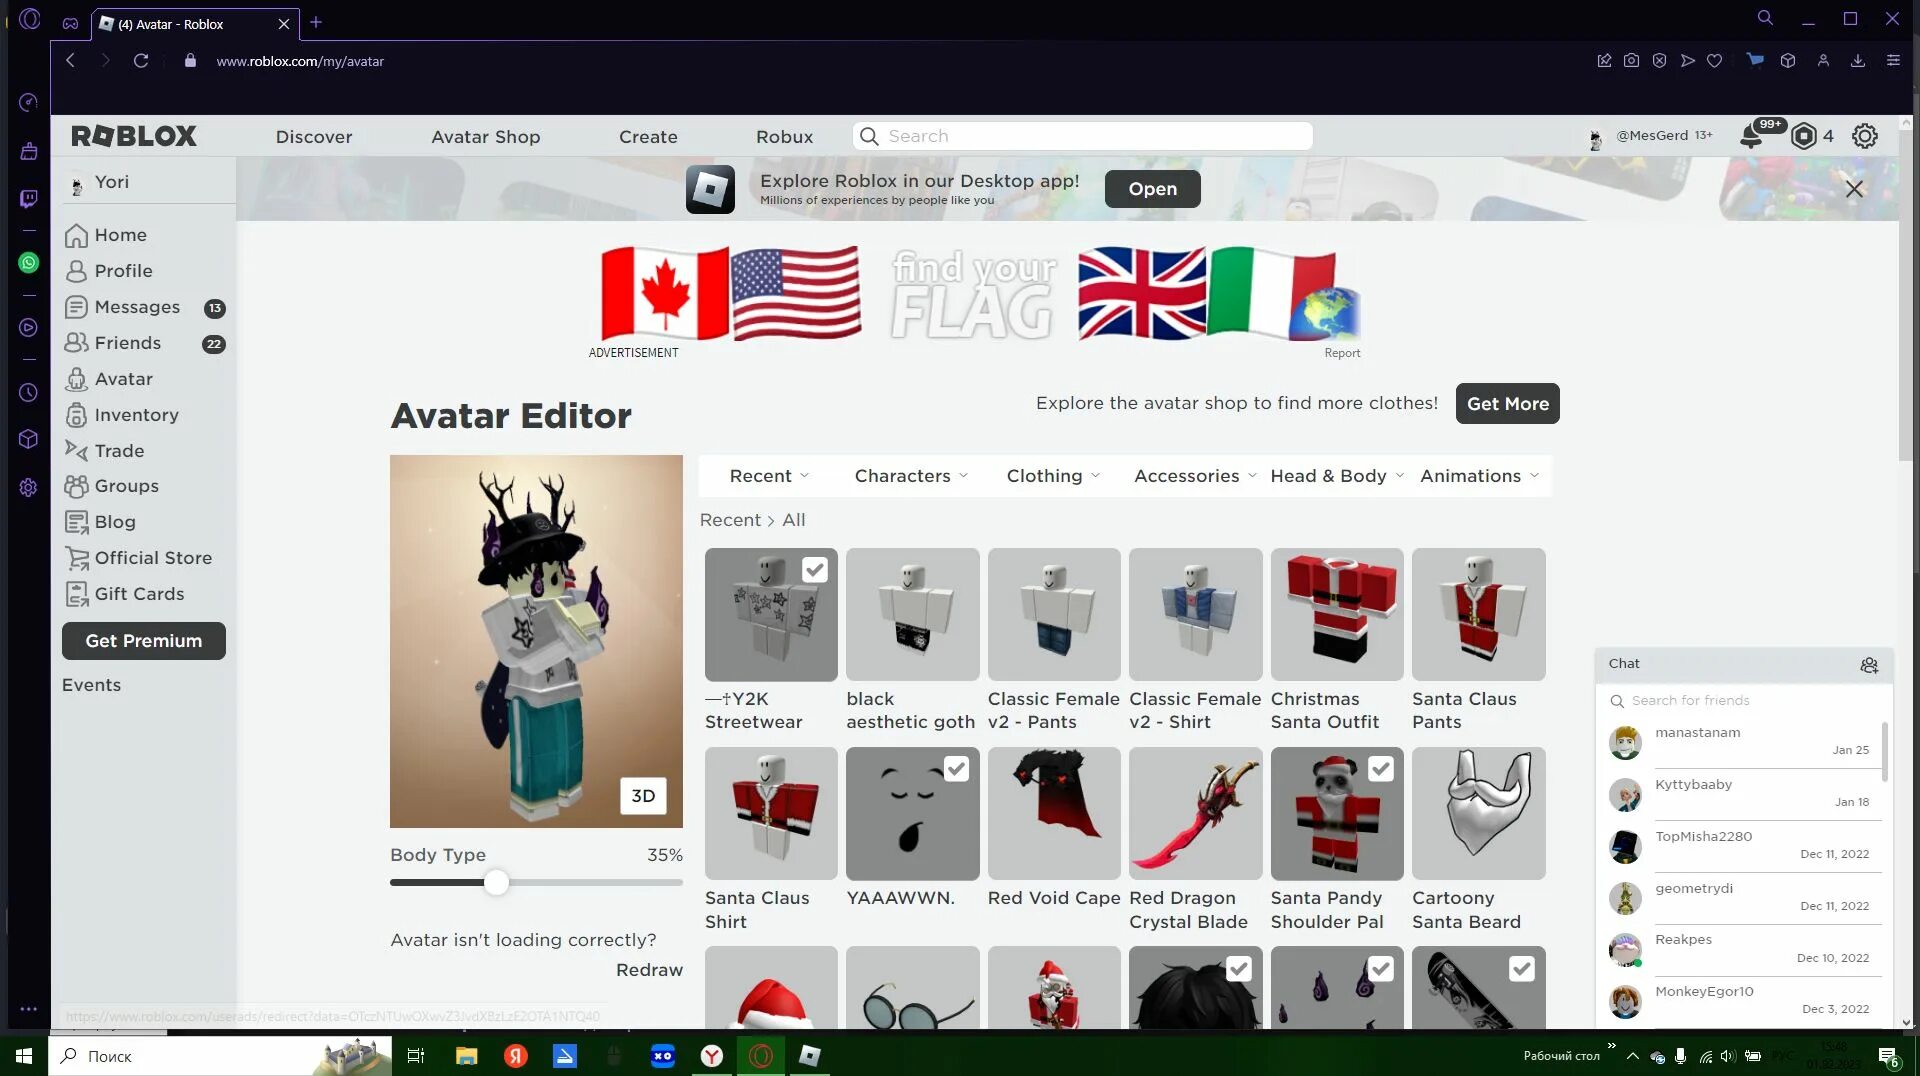Unequip Santa Pandy Shoulder Pal
This screenshot has height=1076, width=1920.
(1381, 769)
